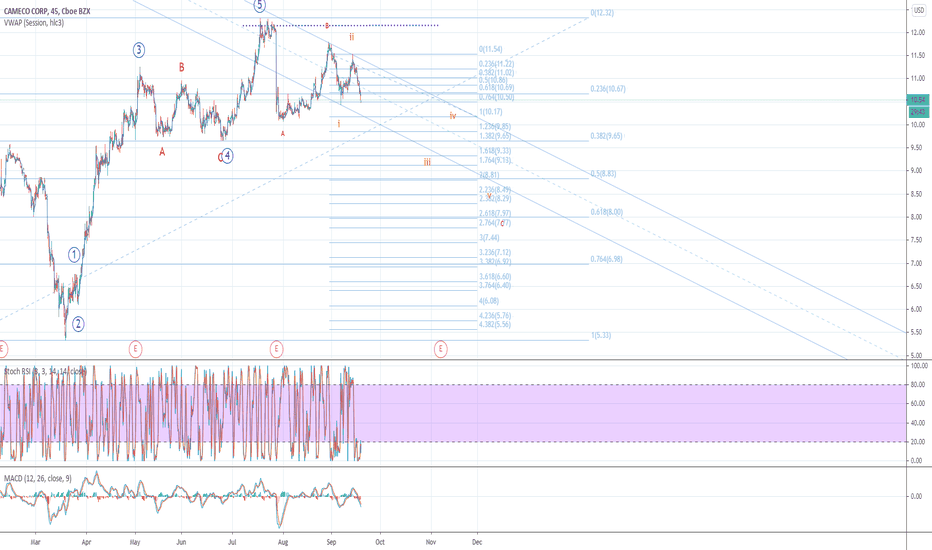The image size is (932, 550).
Task: Select the small red B on the dotted line
Action: (326, 26)
